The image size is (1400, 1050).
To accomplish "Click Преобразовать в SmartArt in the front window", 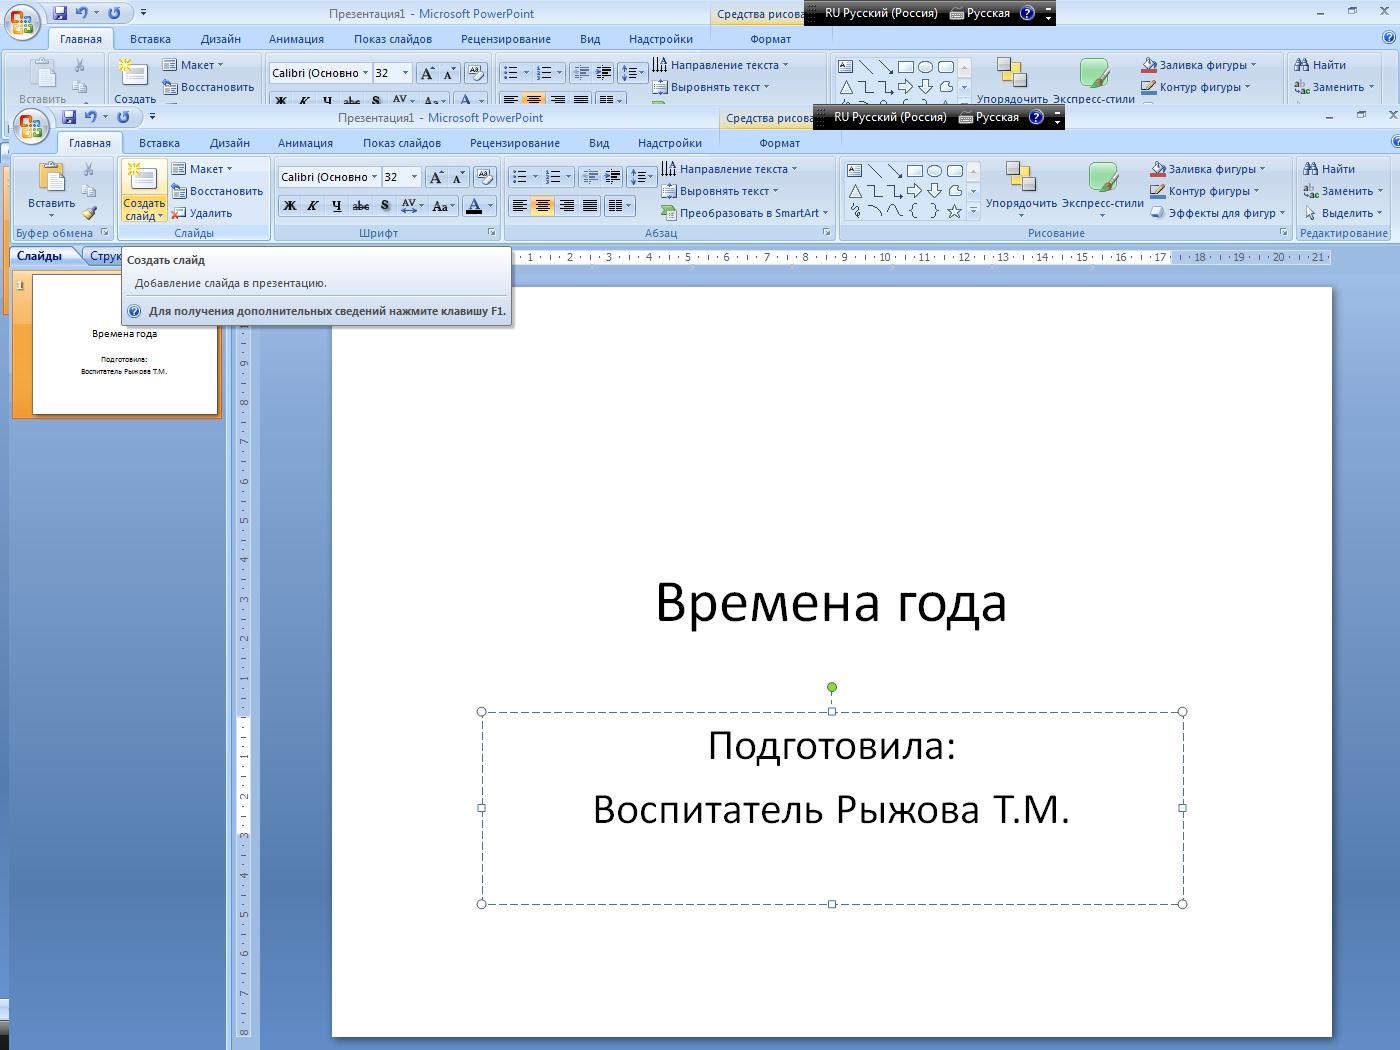I will tap(745, 213).
